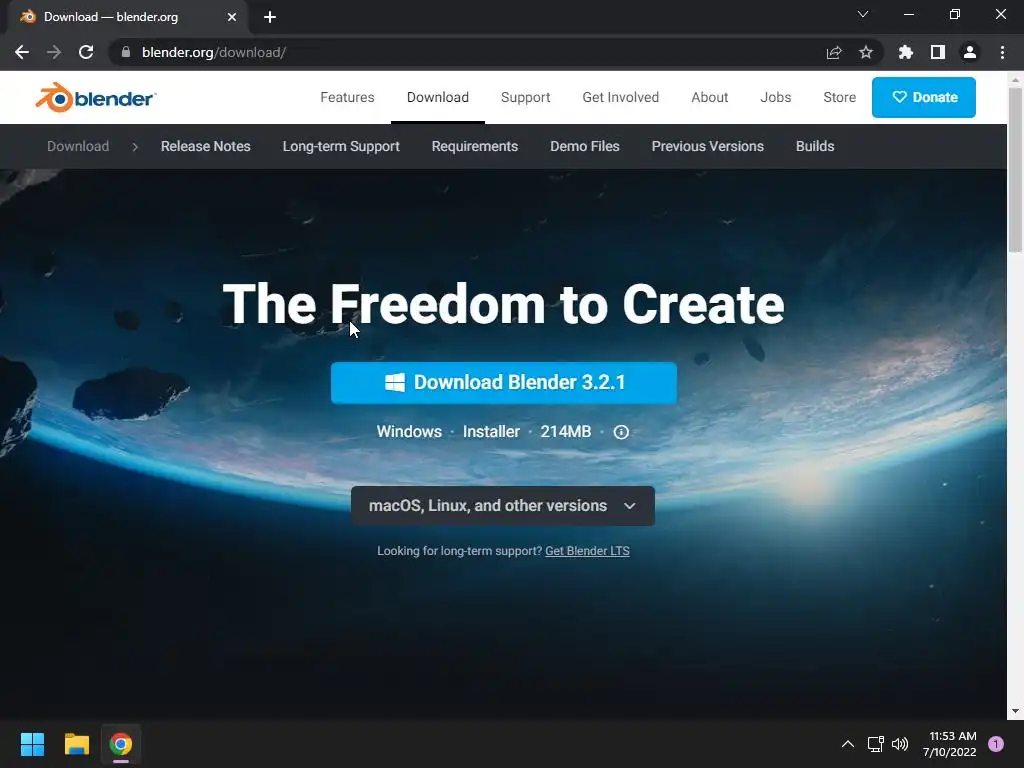The width and height of the screenshot is (1024, 768).
Task: Click the browser forward arrow
Action: [54, 52]
